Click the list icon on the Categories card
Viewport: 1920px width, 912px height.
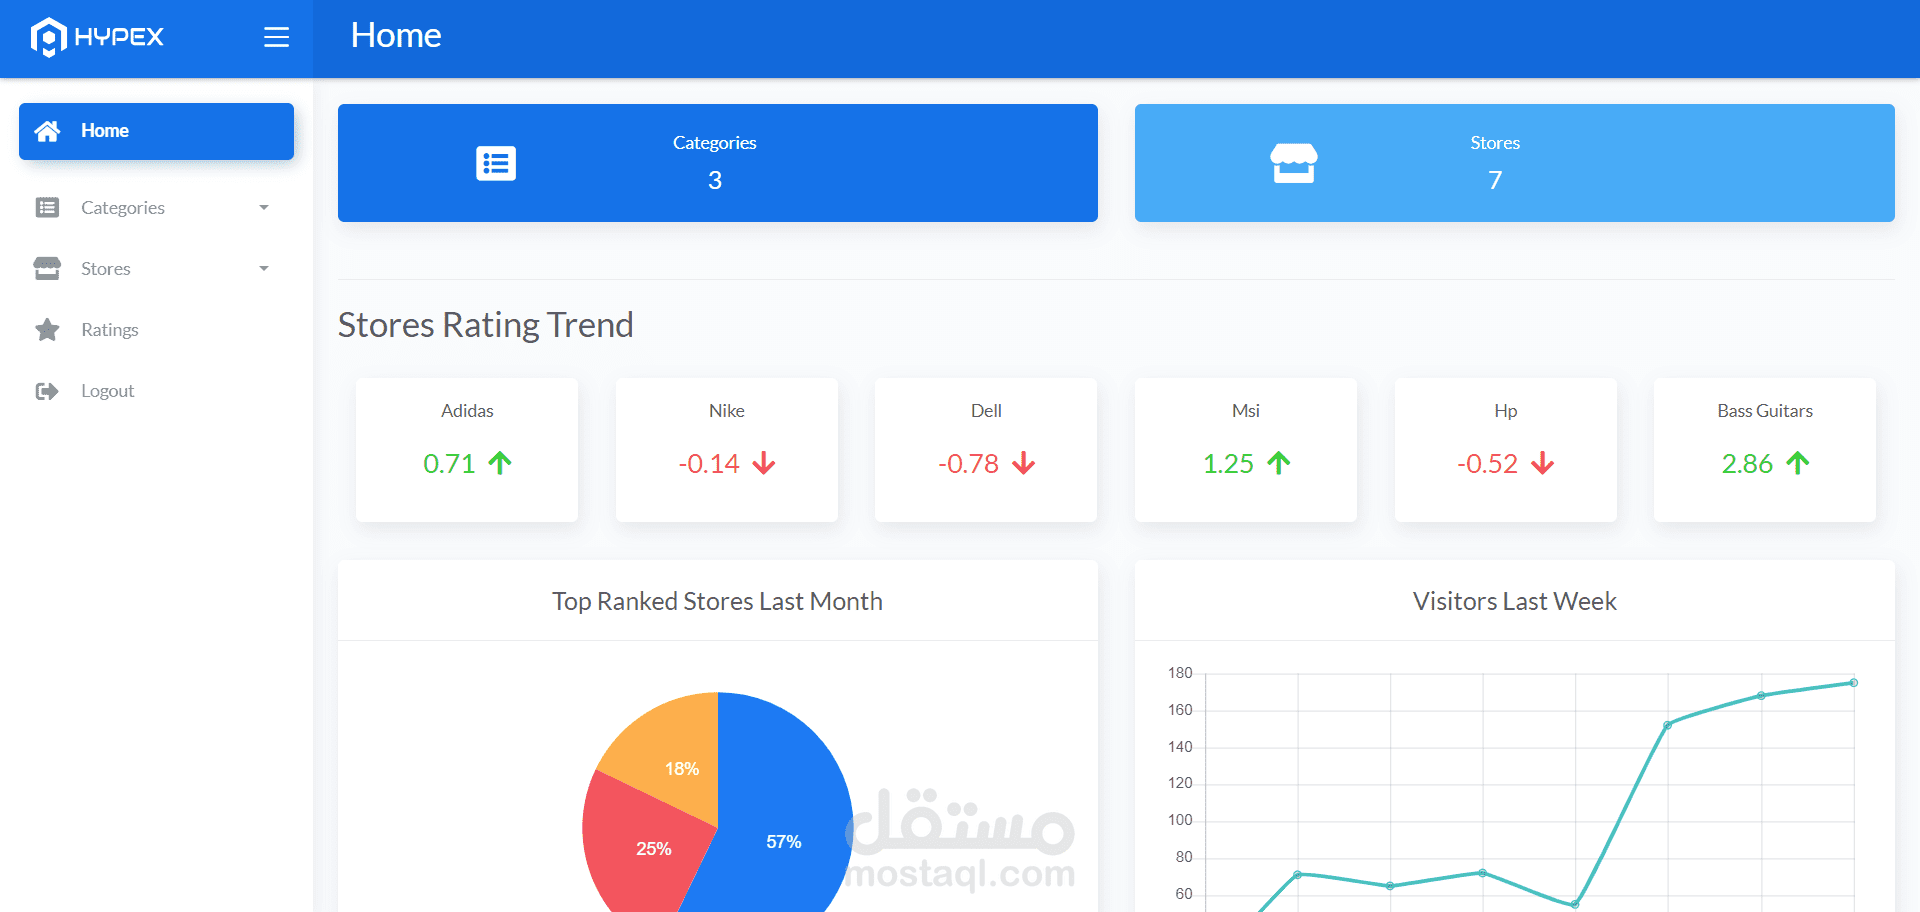click(496, 163)
